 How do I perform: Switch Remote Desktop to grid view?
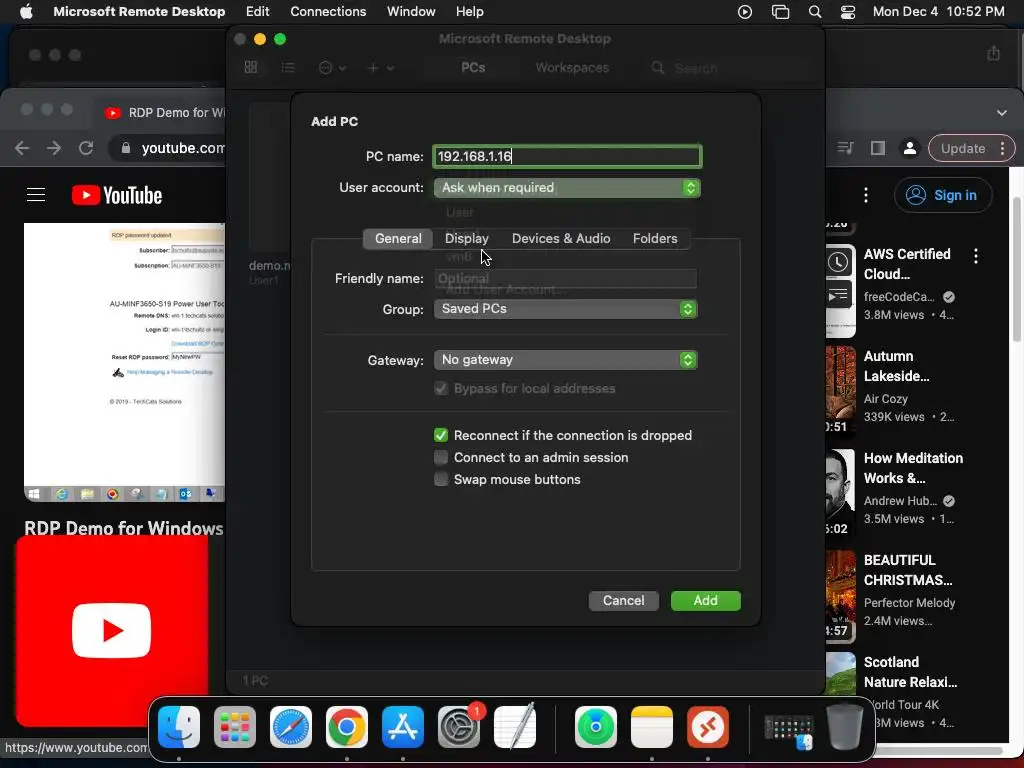(x=251, y=67)
